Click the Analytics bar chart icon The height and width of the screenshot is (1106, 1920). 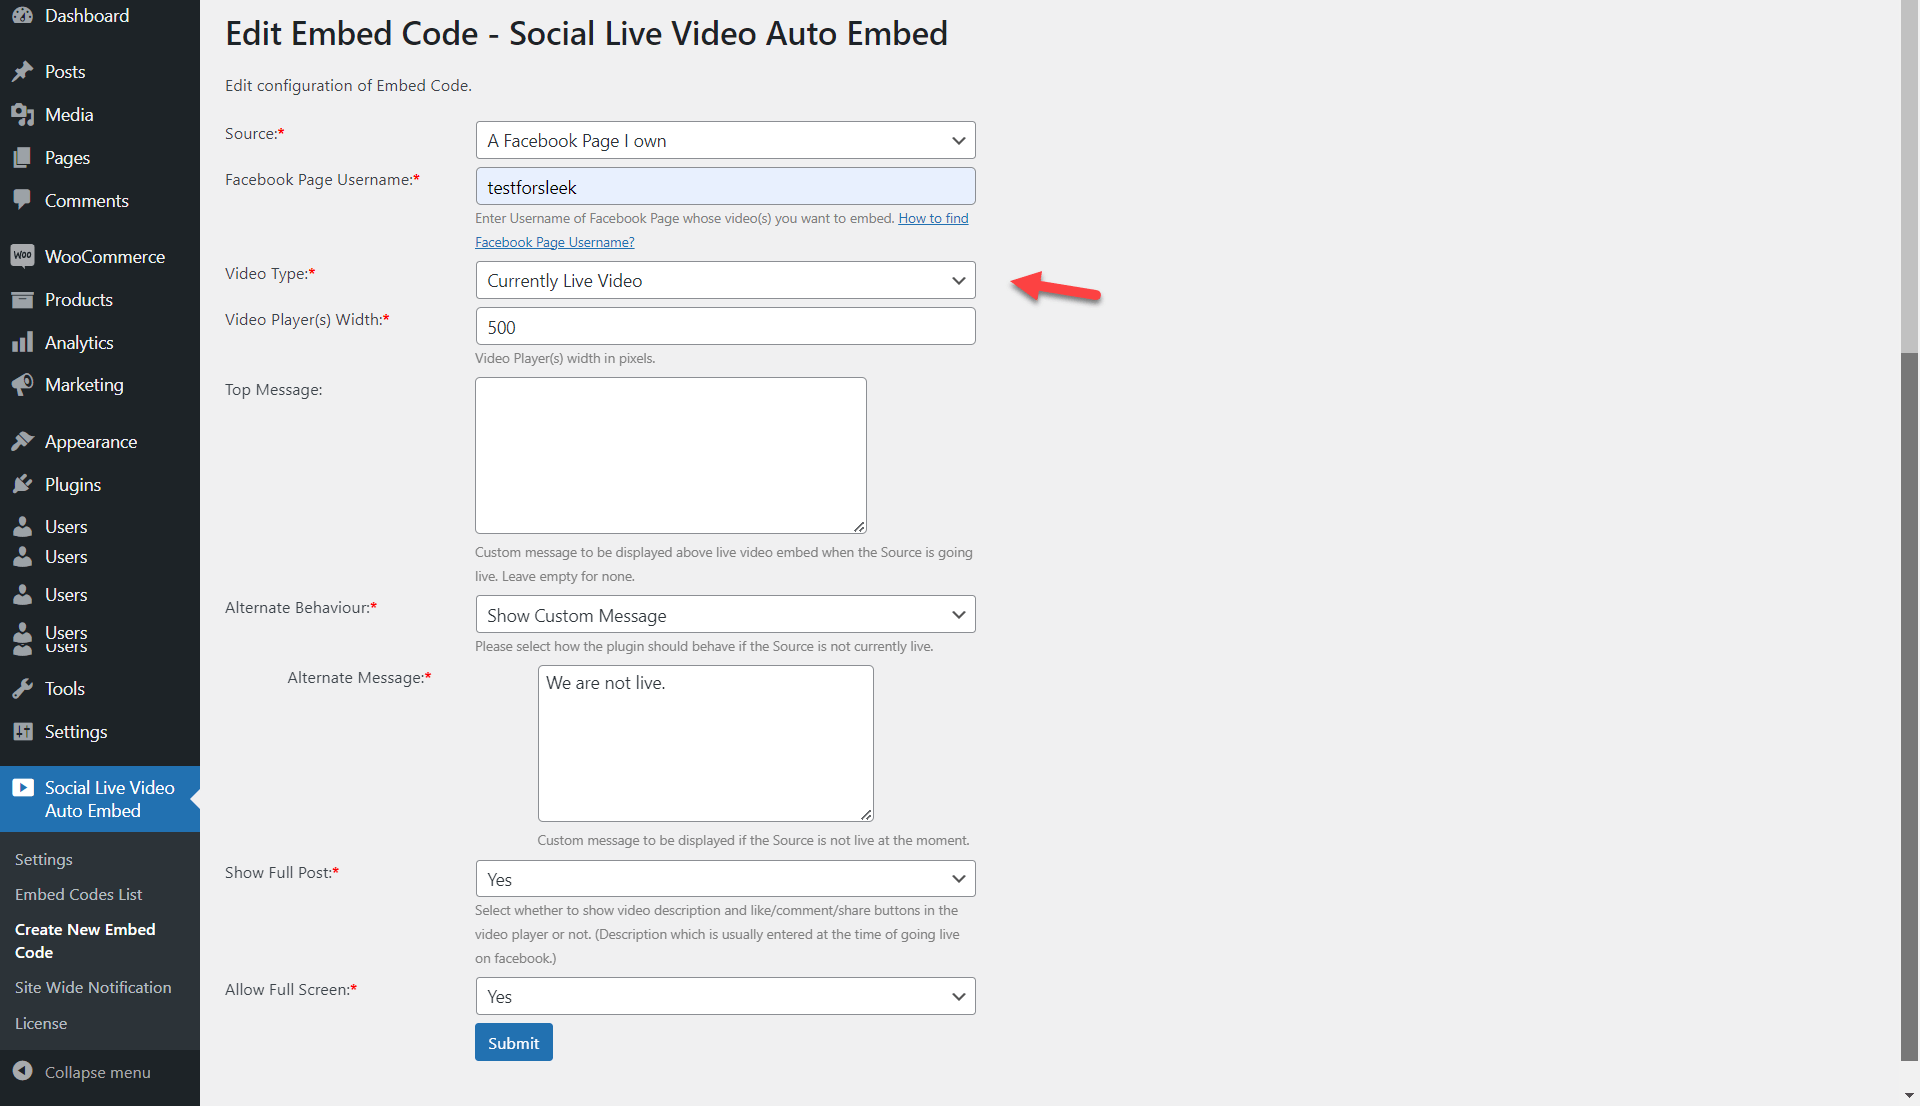[22, 343]
